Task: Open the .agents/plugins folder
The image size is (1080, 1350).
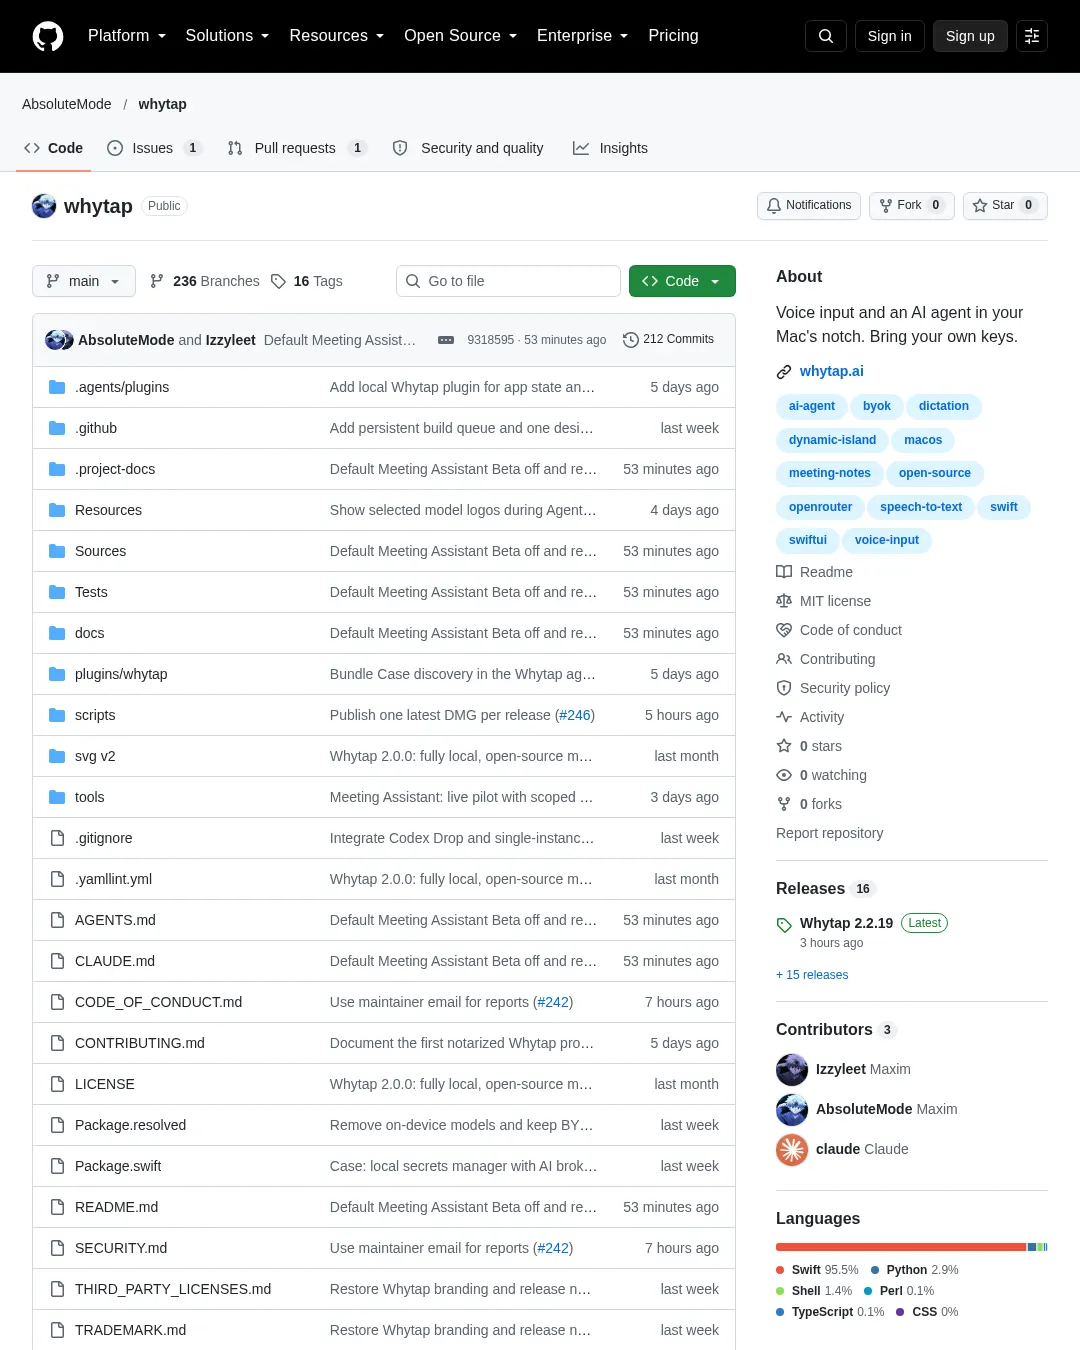Action: coord(122,387)
